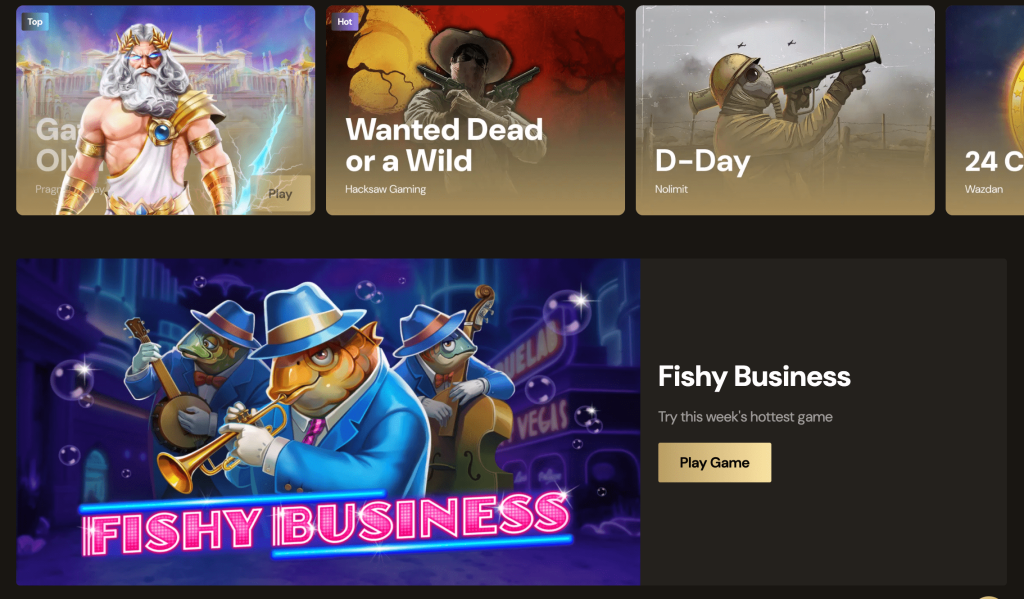
Task: Select the Fishy Business heading text
Action: [x=754, y=376]
